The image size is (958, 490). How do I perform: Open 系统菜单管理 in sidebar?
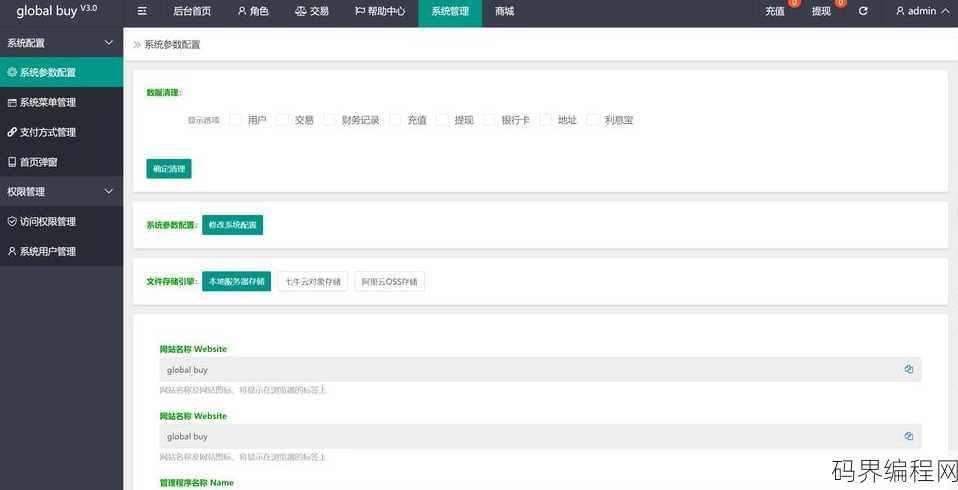click(61, 102)
